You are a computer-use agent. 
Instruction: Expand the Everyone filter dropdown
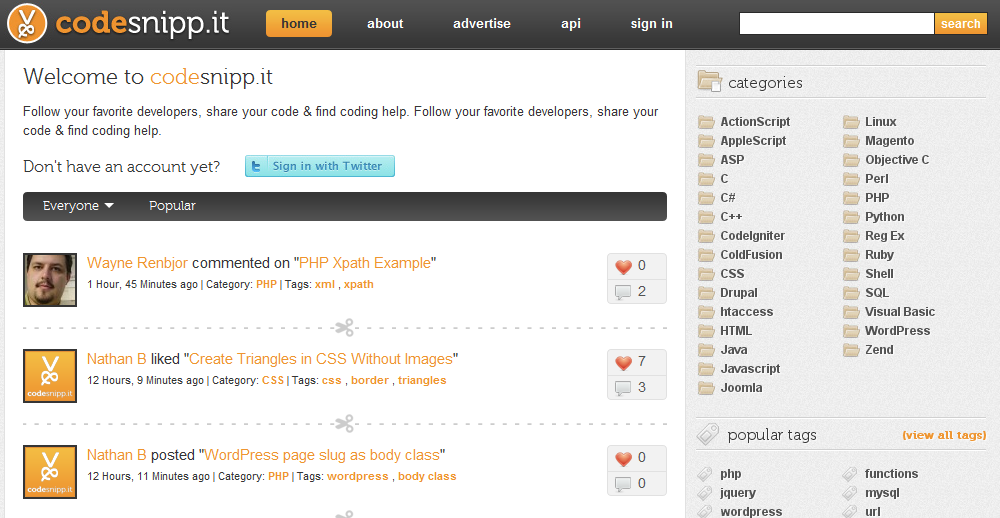tap(78, 206)
